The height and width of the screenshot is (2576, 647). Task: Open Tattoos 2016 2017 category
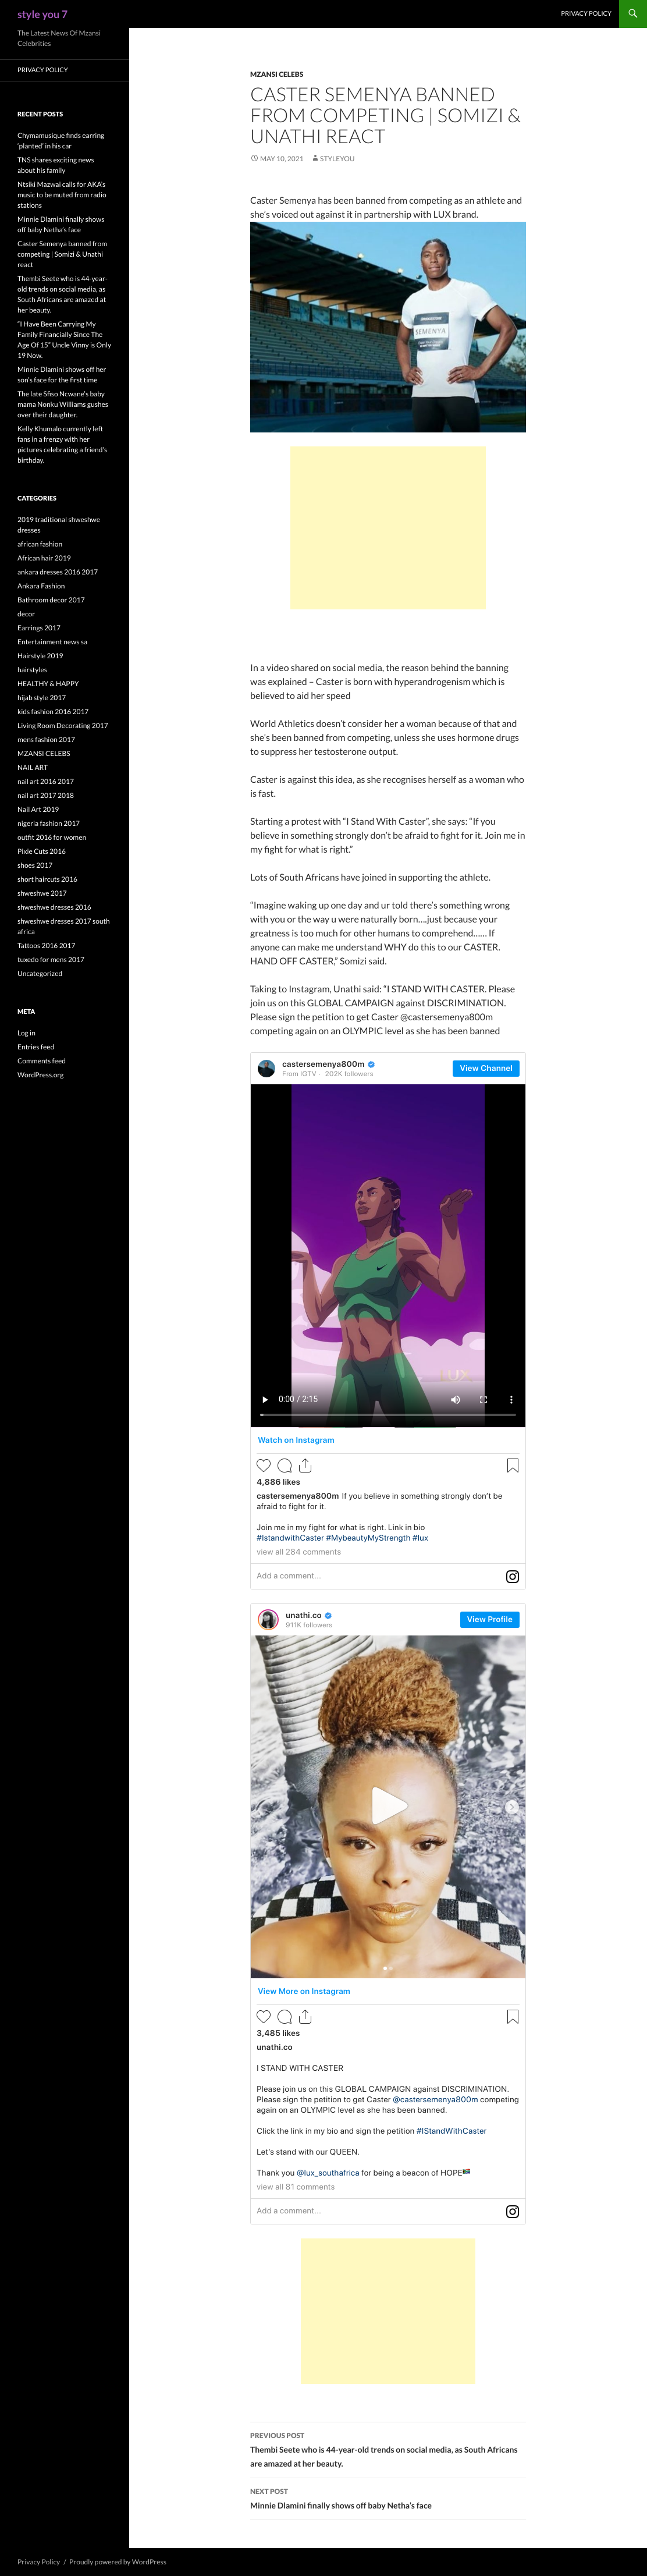pos(46,946)
